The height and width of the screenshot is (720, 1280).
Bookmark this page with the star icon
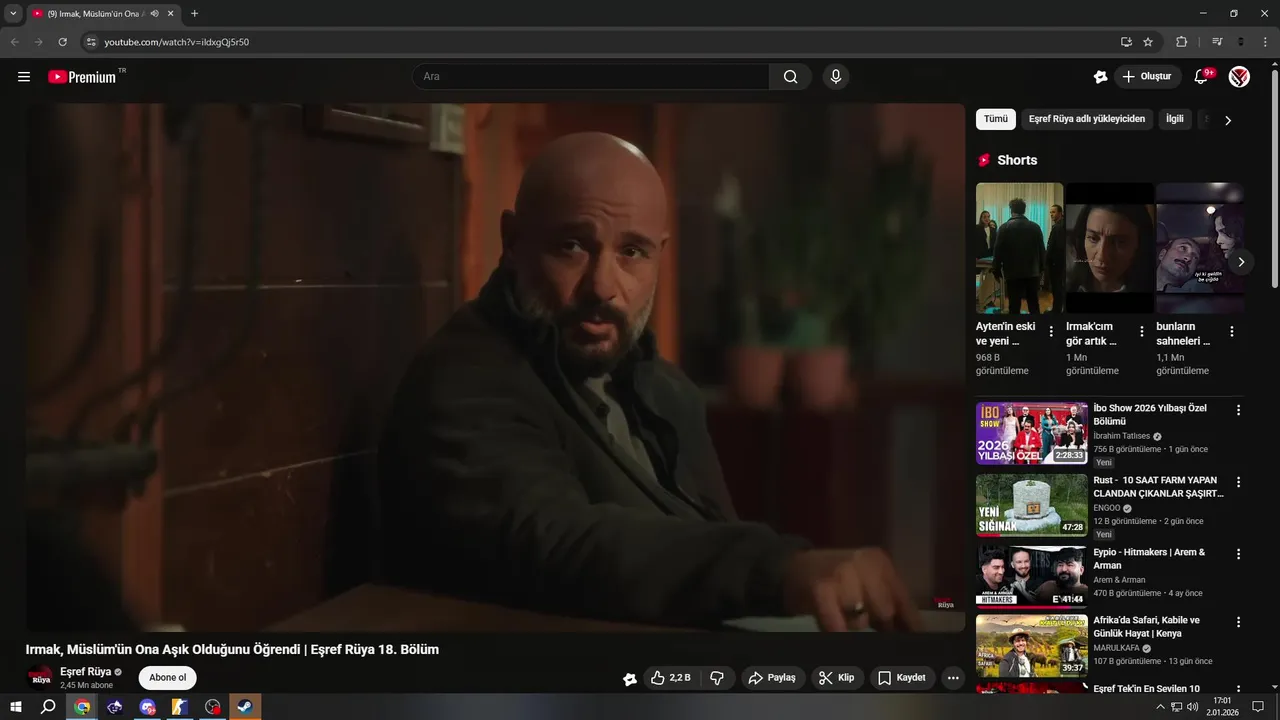click(1148, 42)
